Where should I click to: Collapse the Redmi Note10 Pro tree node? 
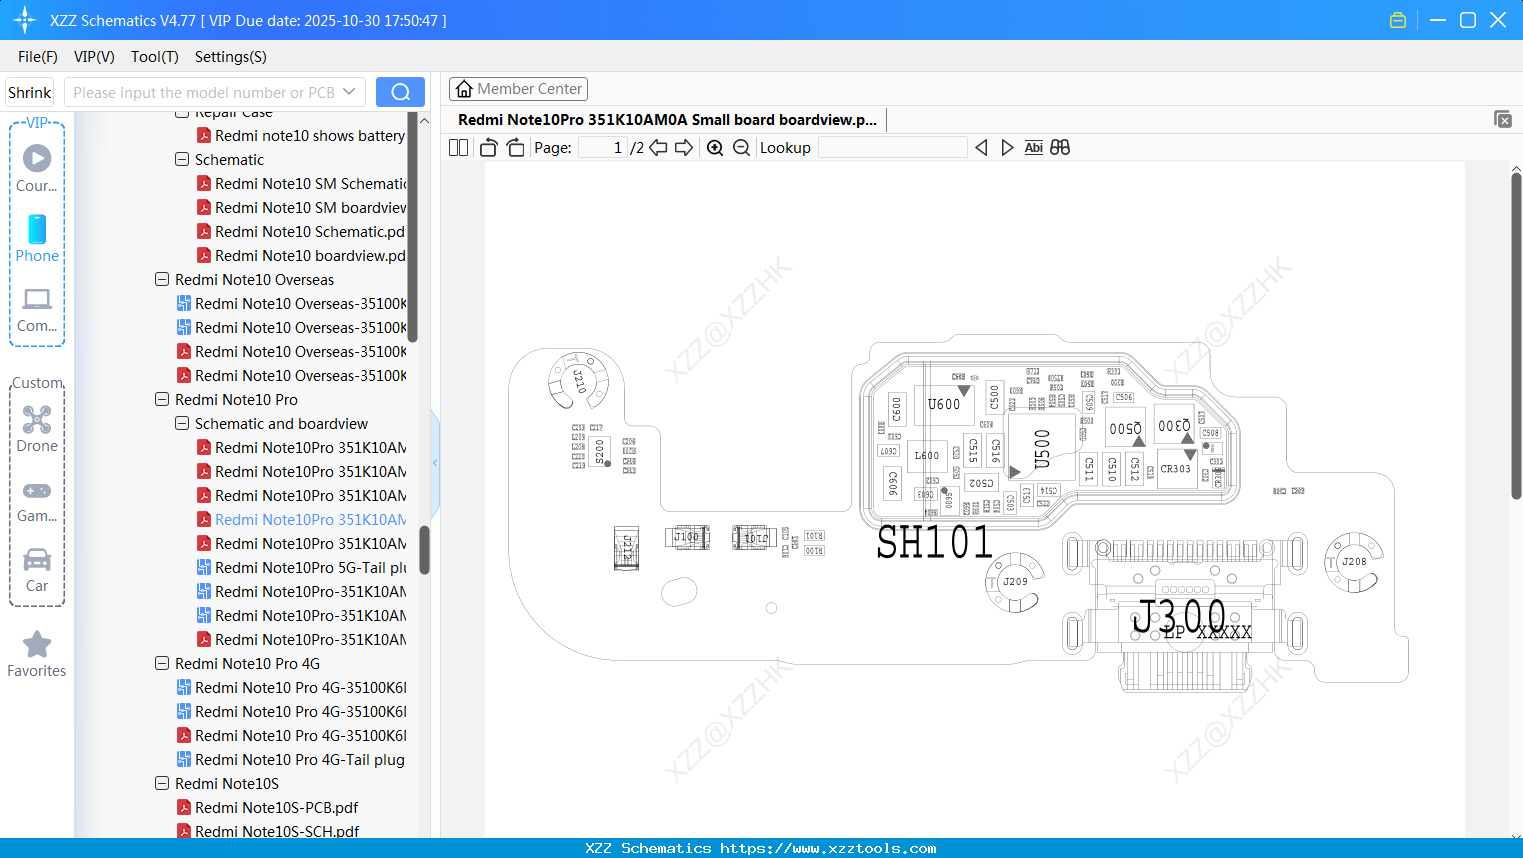(x=161, y=399)
